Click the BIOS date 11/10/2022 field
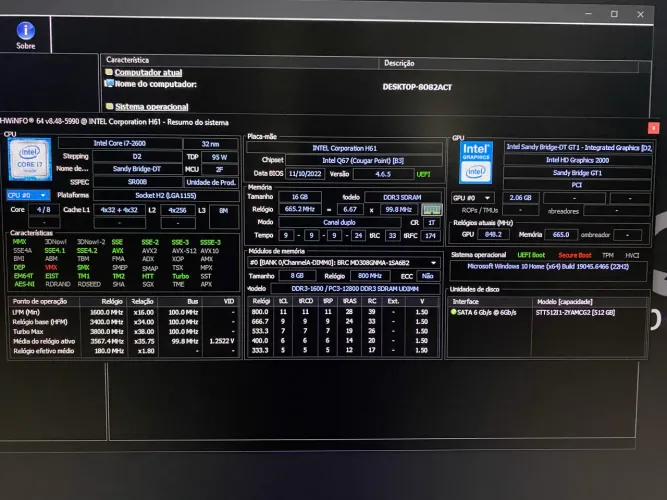This screenshot has height=500, width=667. pyautogui.click(x=305, y=174)
